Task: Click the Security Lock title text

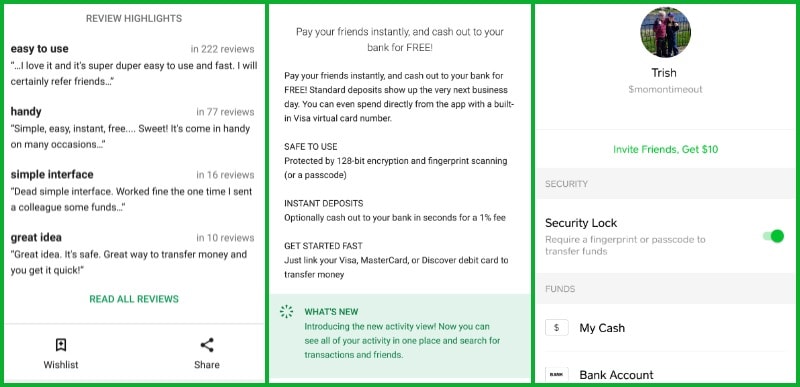Action: (x=581, y=223)
